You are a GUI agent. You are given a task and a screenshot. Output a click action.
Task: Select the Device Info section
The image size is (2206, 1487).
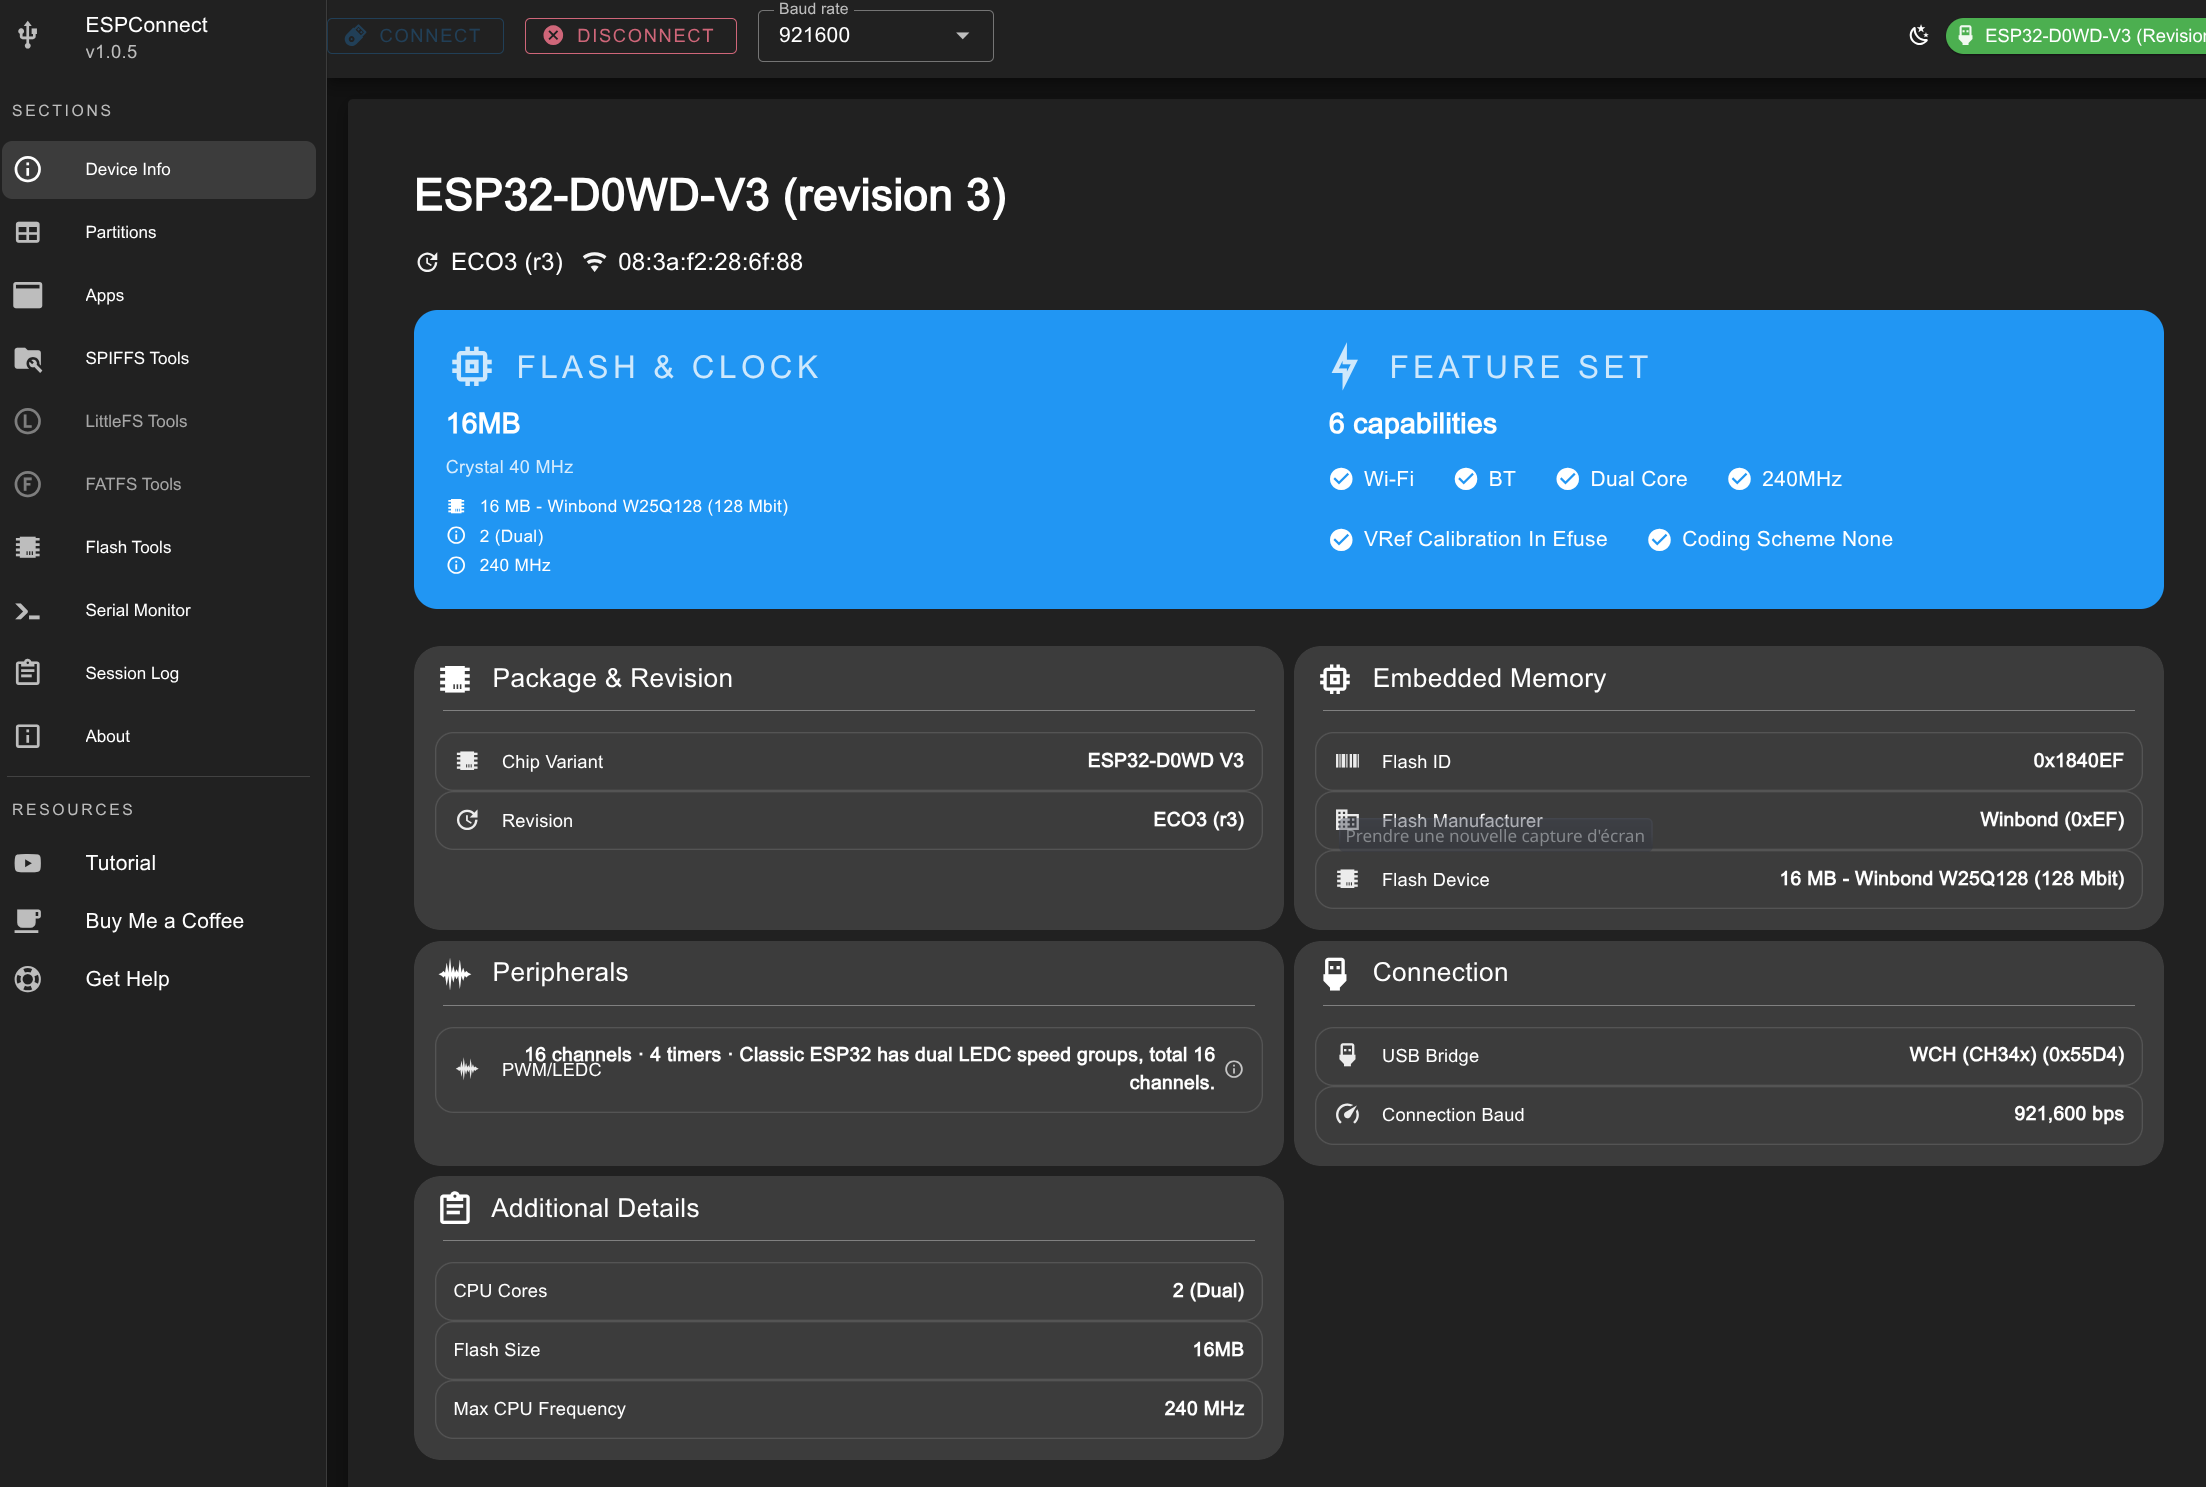click(x=128, y=169)
